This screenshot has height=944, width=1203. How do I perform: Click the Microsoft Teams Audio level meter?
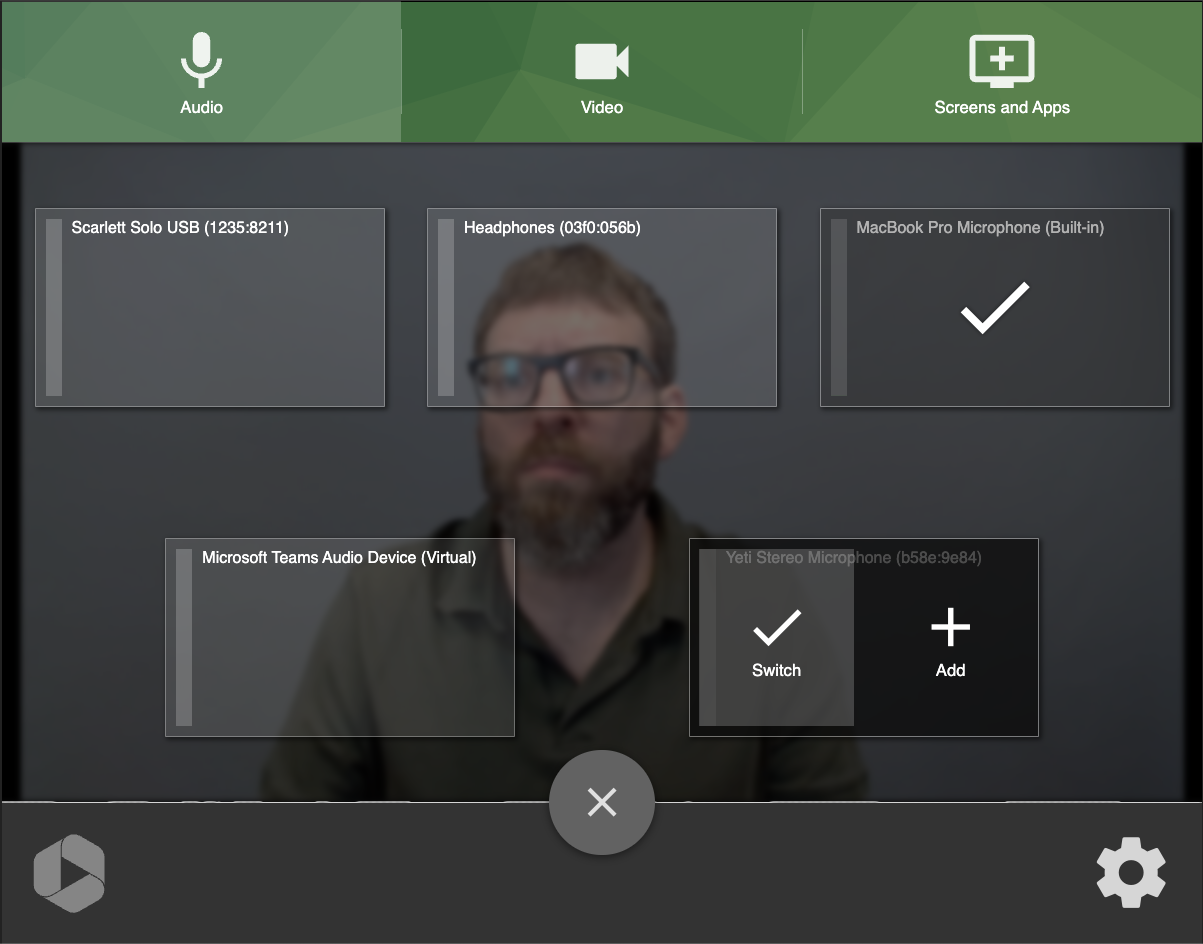coord(184,638)
